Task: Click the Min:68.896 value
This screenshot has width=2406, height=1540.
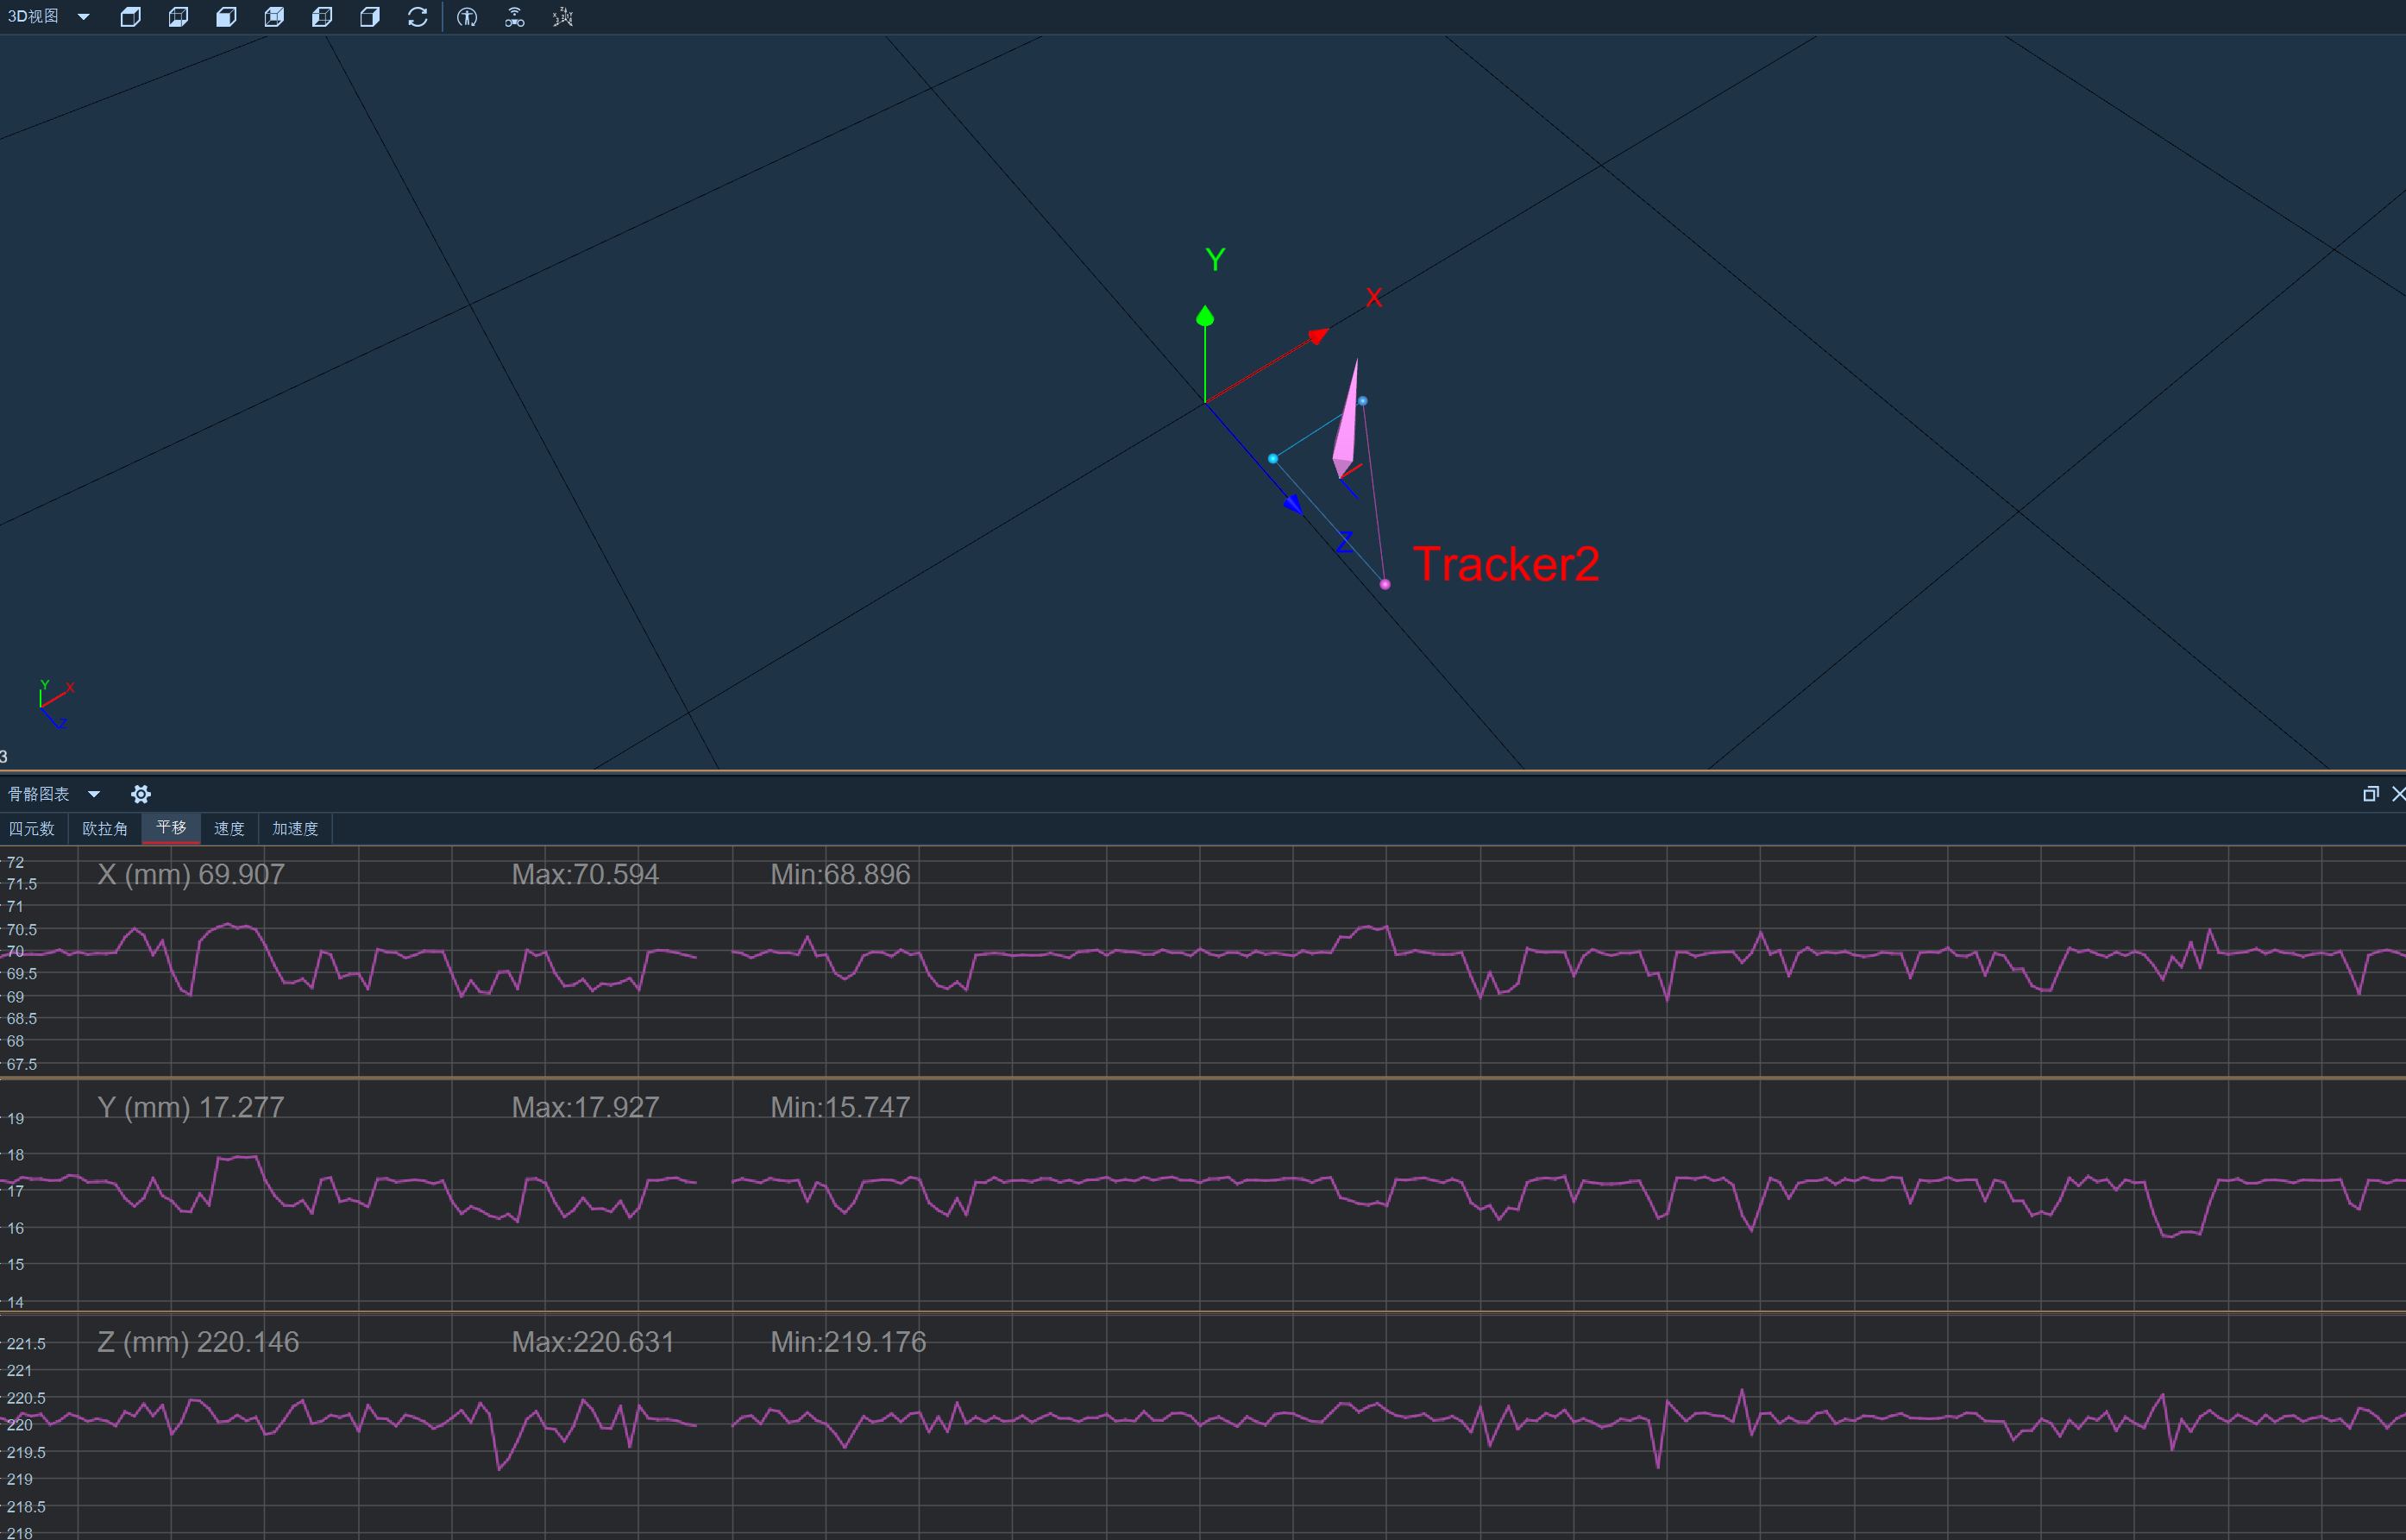Action: (x=840, y=874)
